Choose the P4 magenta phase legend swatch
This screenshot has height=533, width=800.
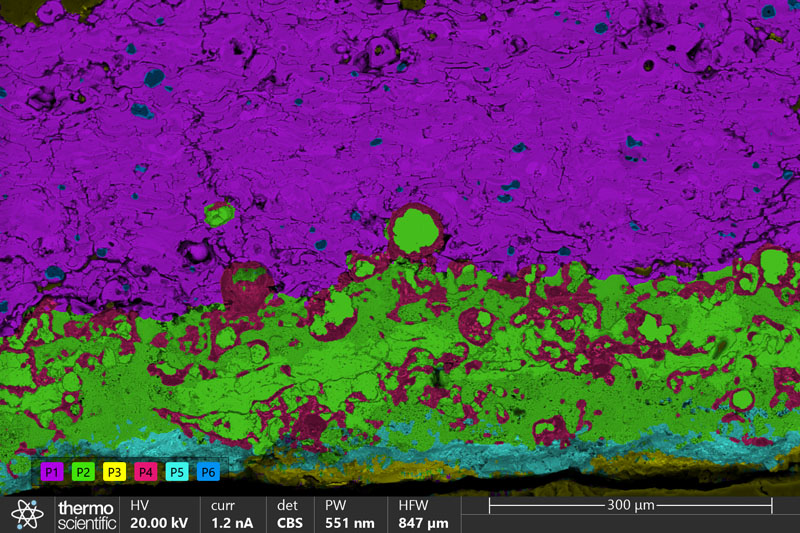click(x=146, y=471)
